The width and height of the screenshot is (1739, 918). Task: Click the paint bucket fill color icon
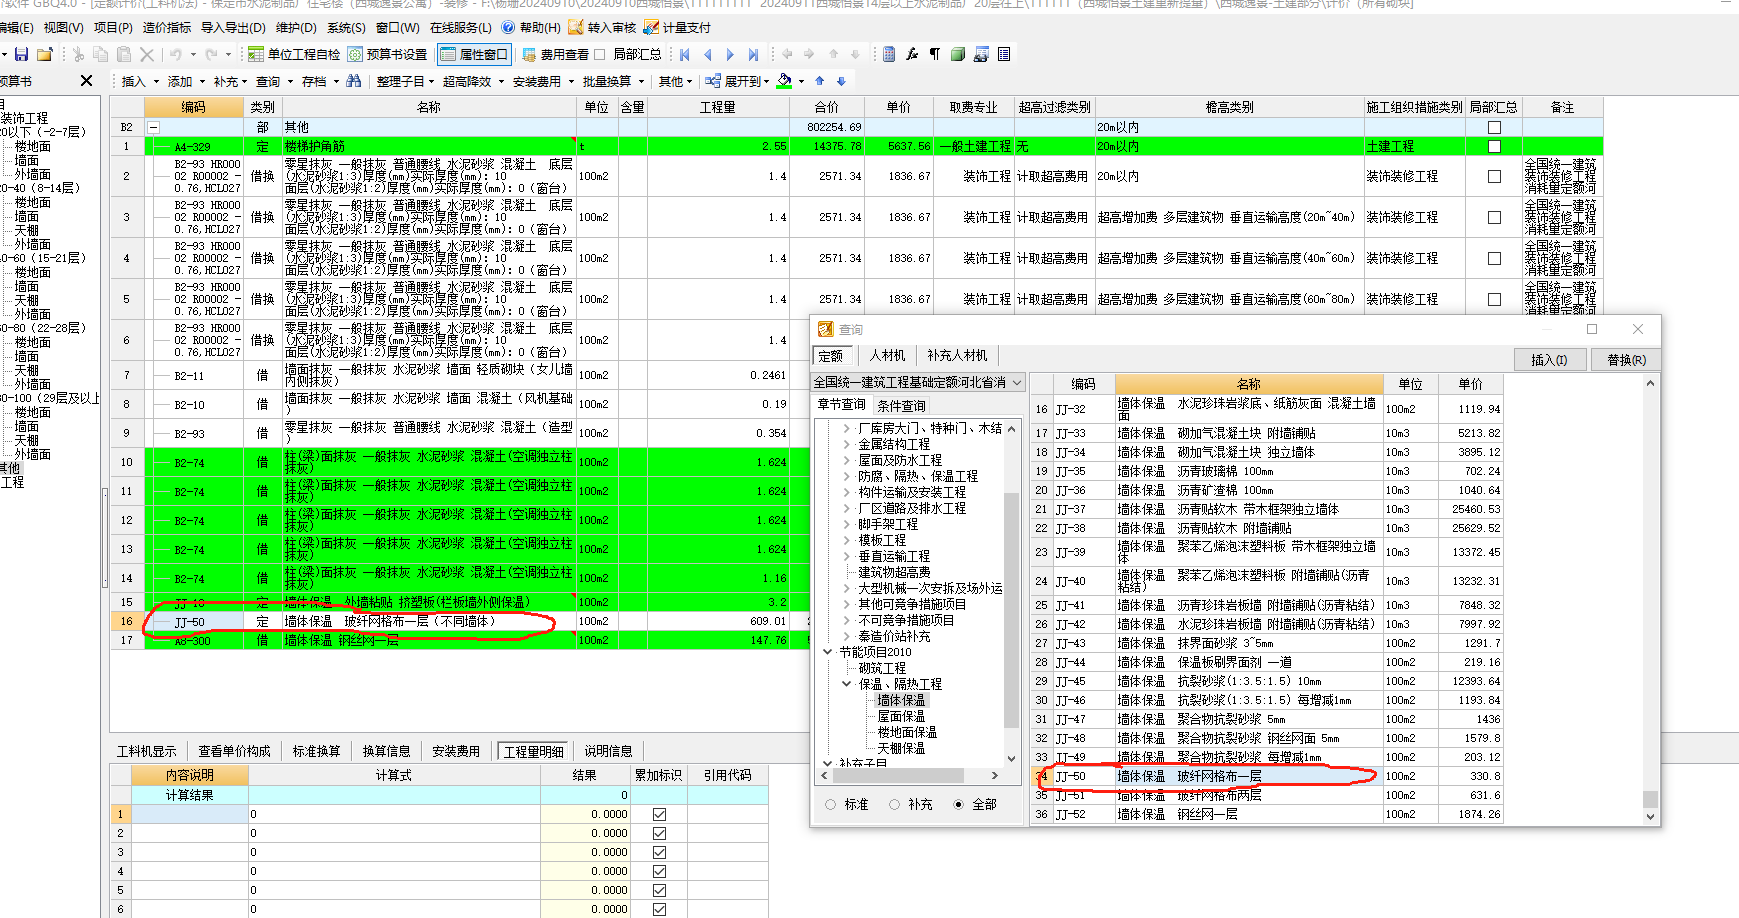[785, 81]
